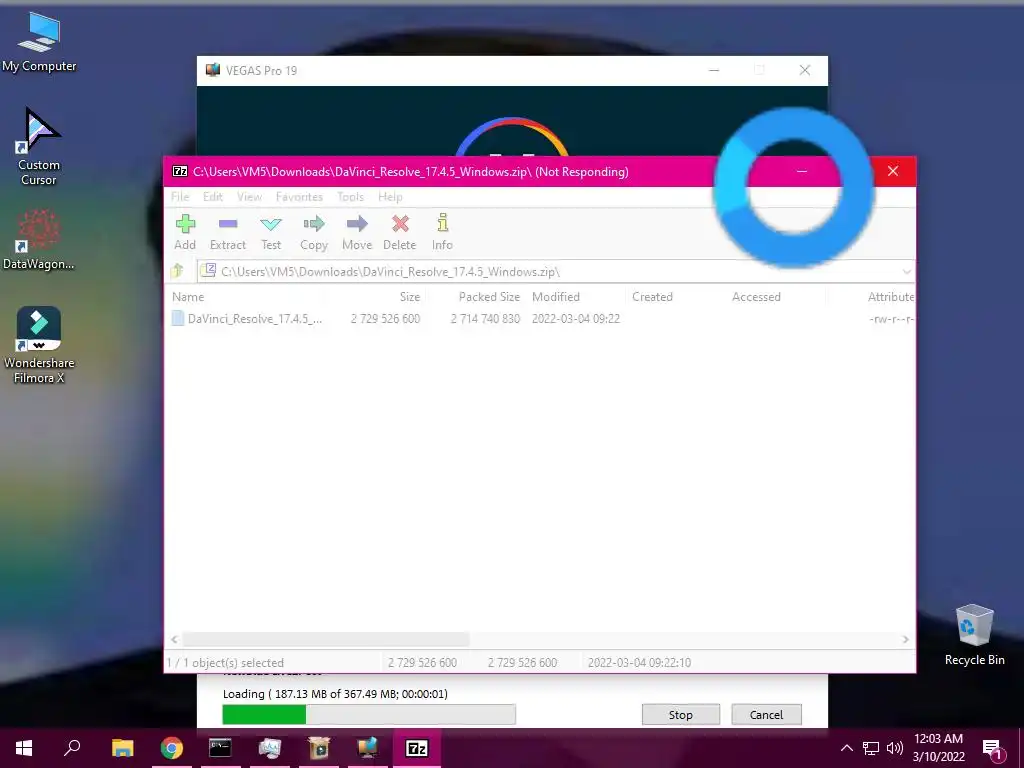Click the 2 729 526 600 size cell
1024x768 pixels.
tap(385, 319)
